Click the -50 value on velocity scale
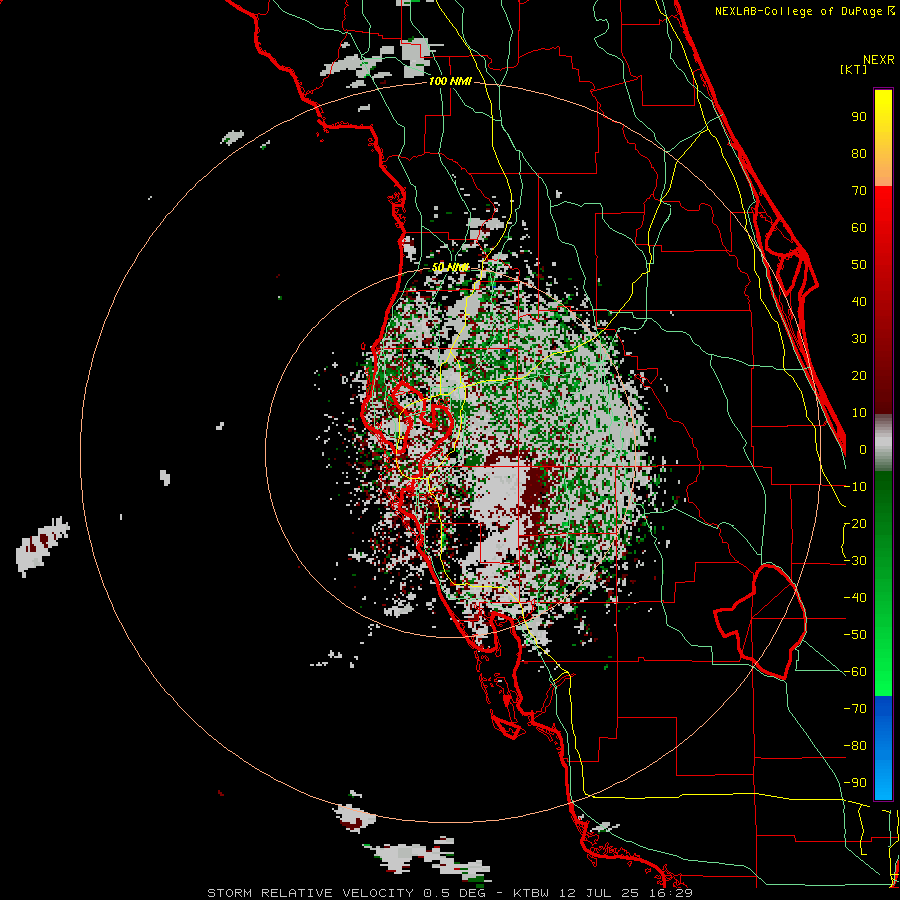Viewport: 900px width, 900px height. 855,635
